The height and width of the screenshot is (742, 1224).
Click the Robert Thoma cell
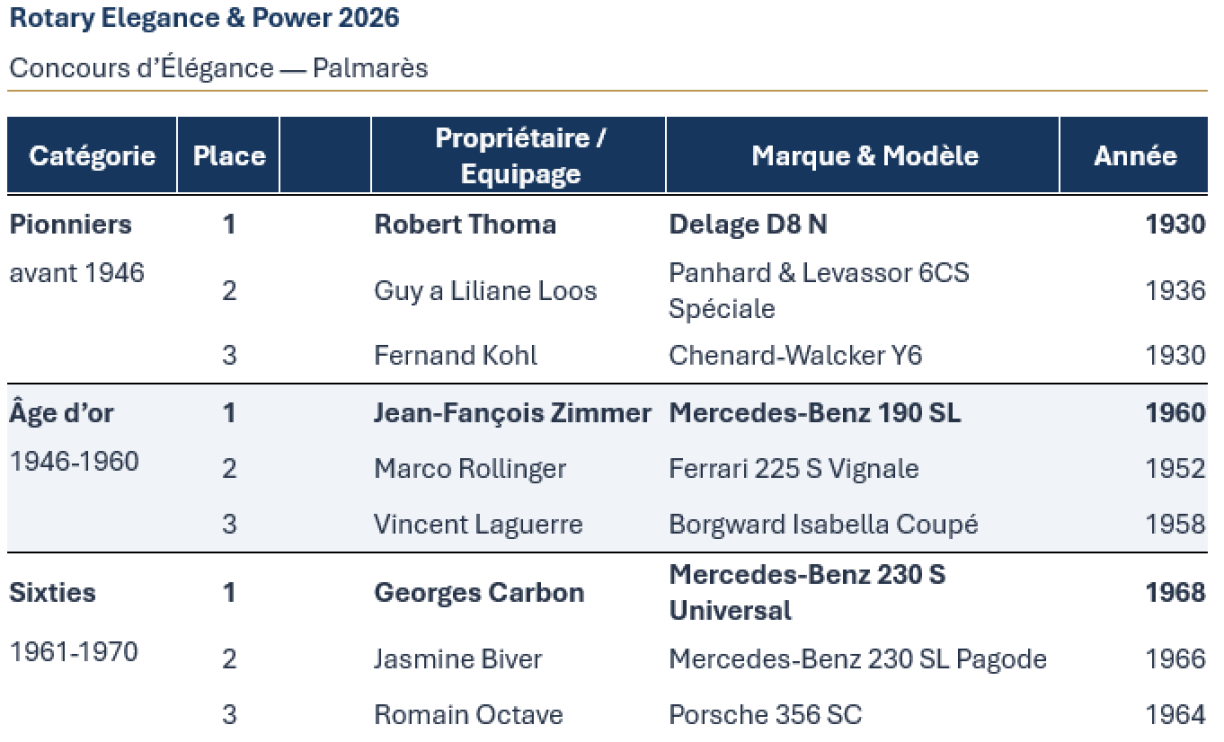pyautogui.click(x=465, y=224)
